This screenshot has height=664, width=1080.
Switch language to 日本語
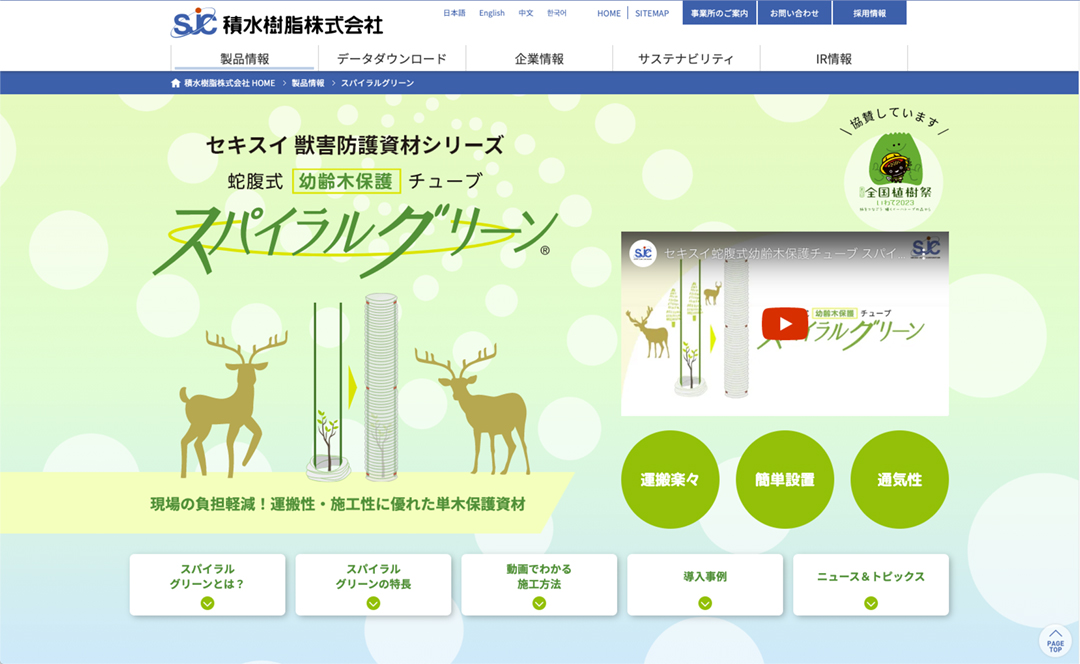pos(454,13)
